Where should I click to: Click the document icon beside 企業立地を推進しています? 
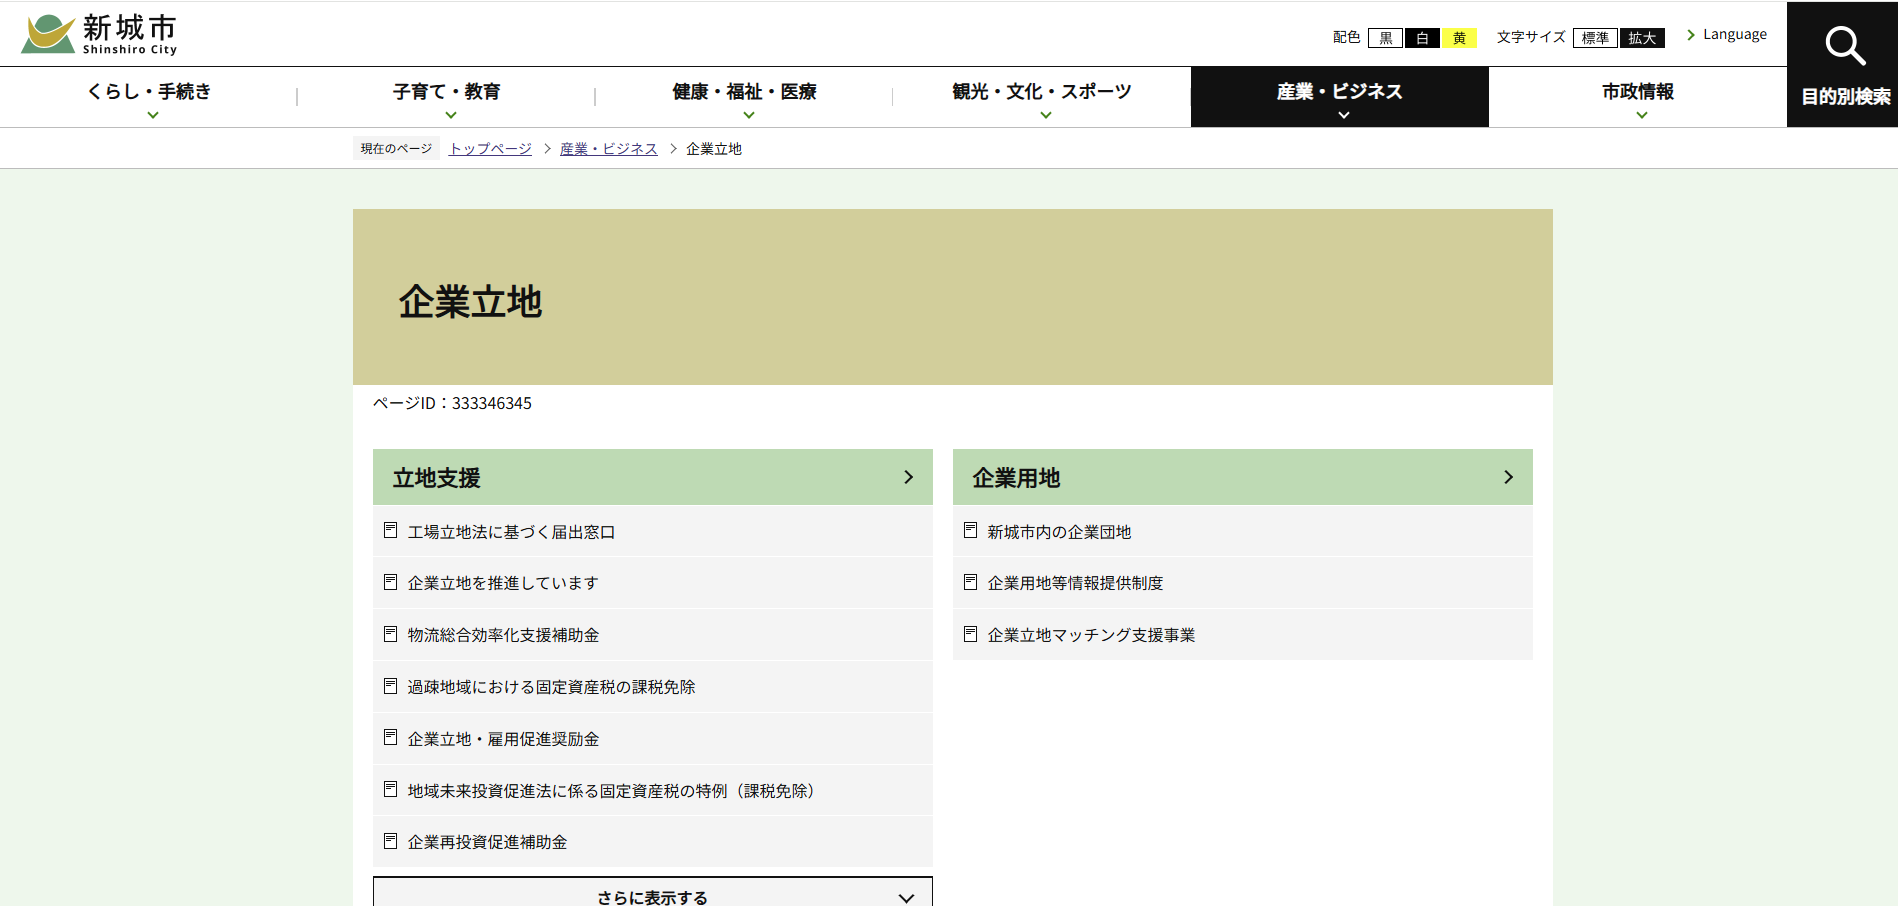click(390, 582)
